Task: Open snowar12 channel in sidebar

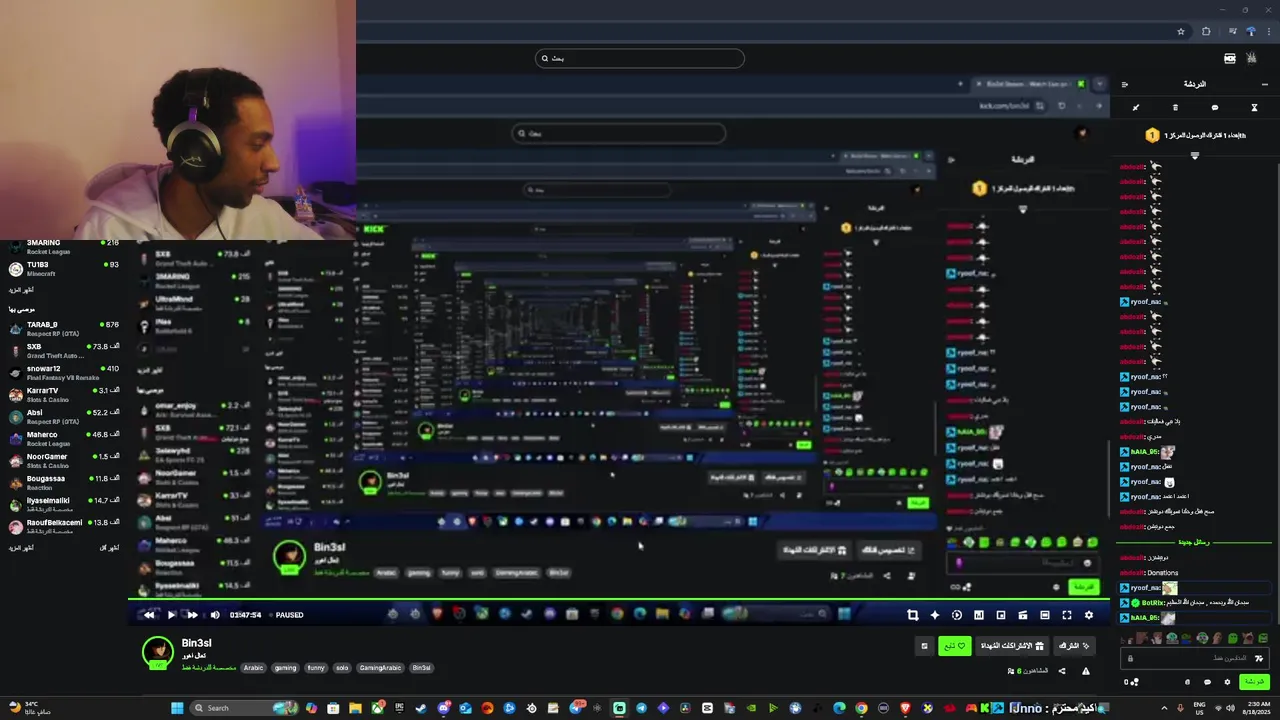Action: pyautogui.click(x=62, y=373)
